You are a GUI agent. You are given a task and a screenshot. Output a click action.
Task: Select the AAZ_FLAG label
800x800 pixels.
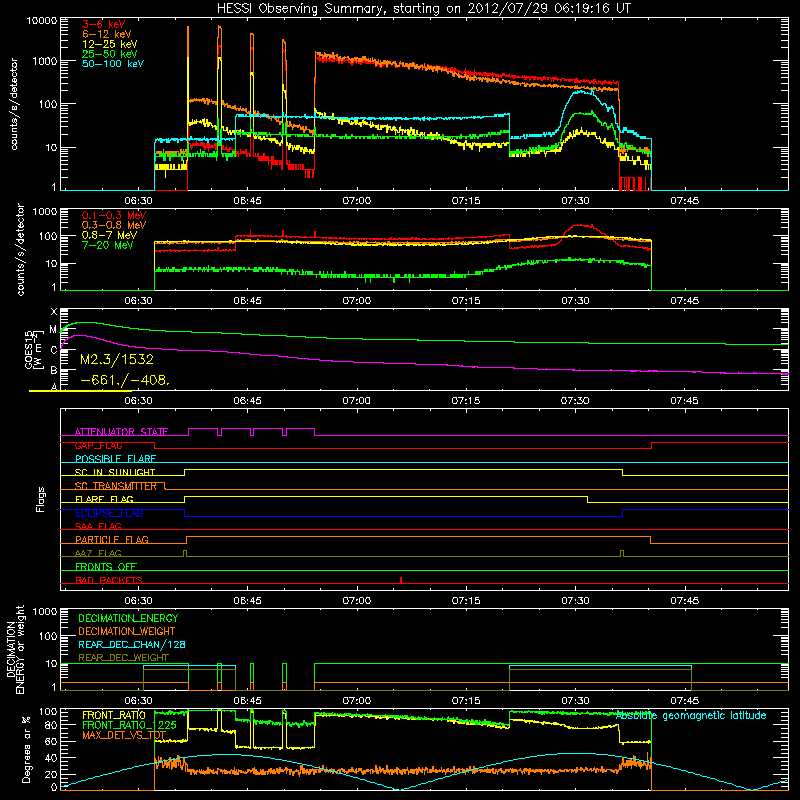98,553
